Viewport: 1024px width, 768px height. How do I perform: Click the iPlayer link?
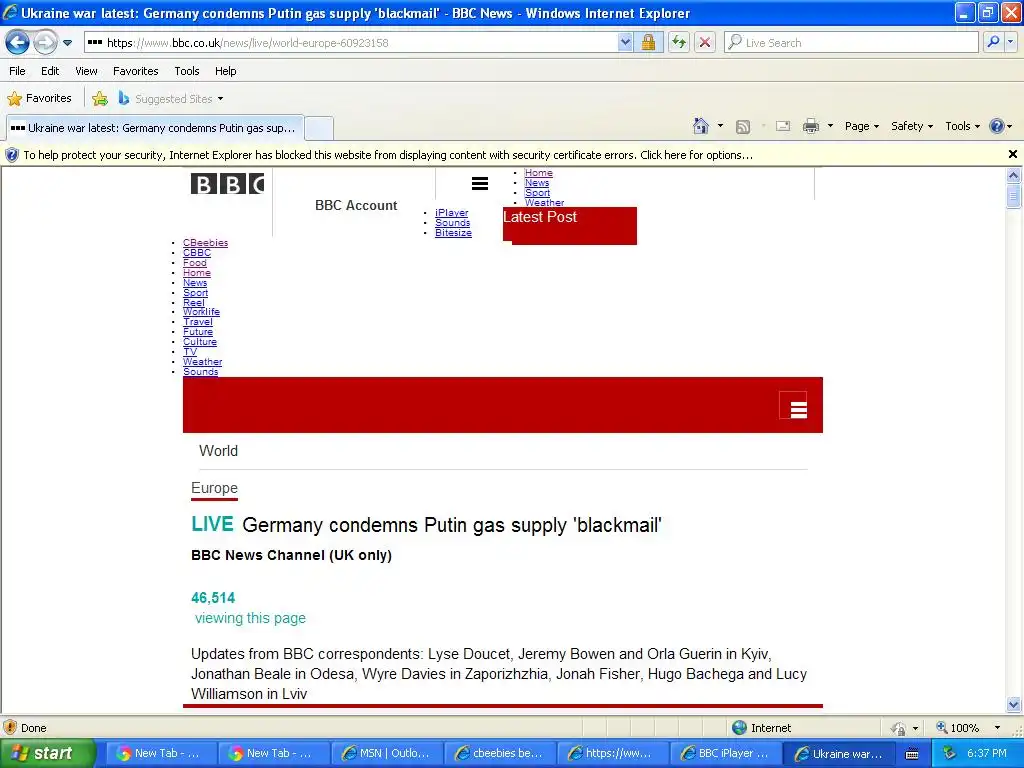pyautogui.click(x=451, y=213)
